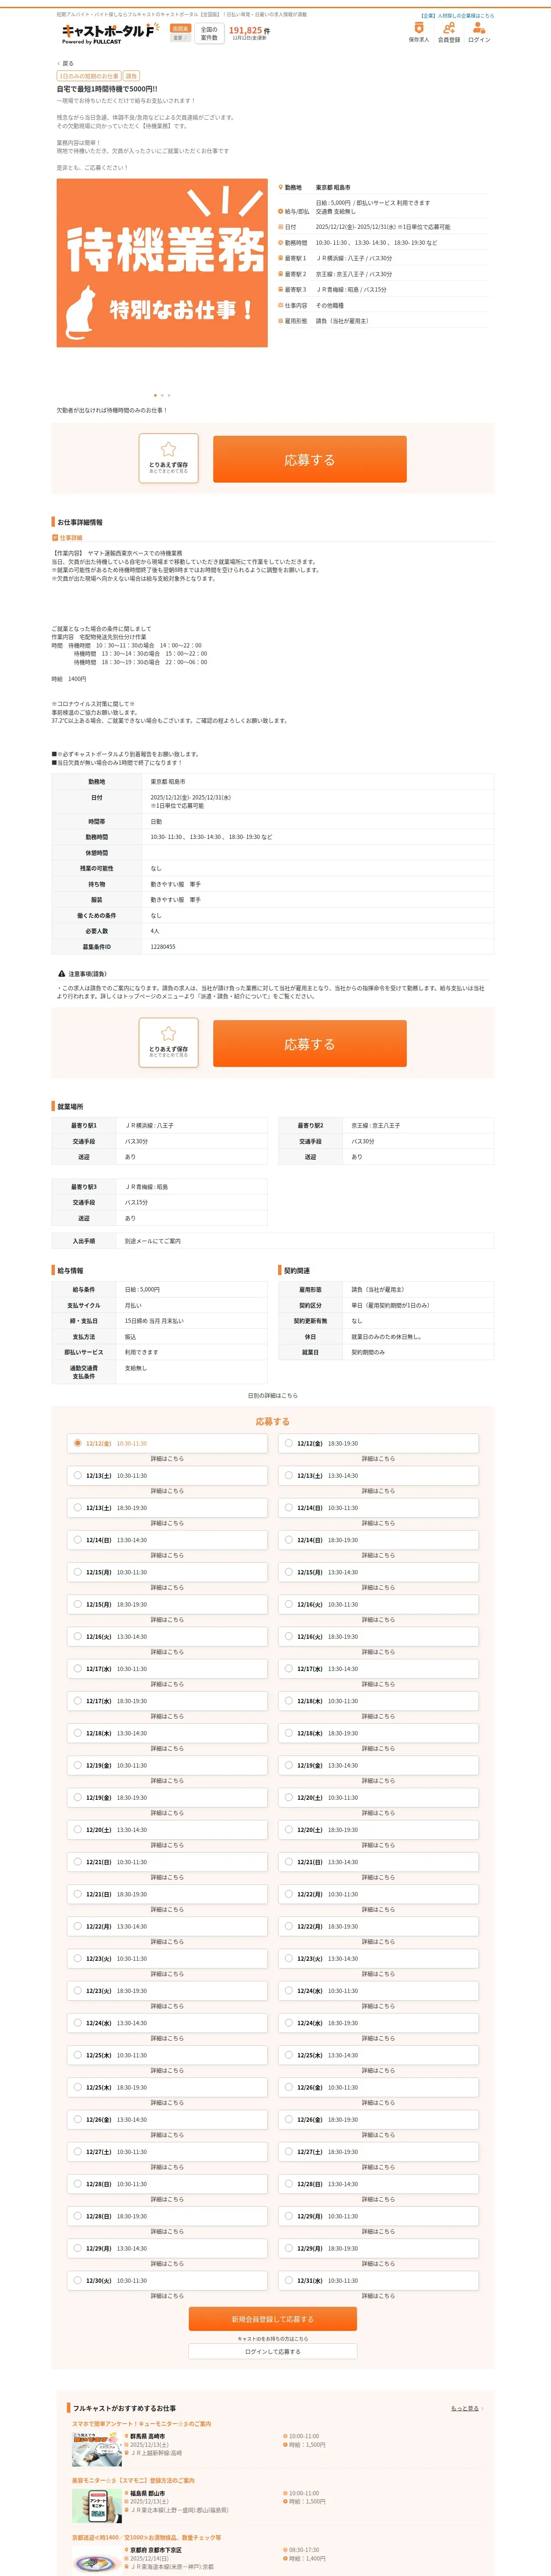Open スマホで簡単アンケート キューモニター job link
Viewport: 551px width, 2576px height.
click(x=141, y=2423)
